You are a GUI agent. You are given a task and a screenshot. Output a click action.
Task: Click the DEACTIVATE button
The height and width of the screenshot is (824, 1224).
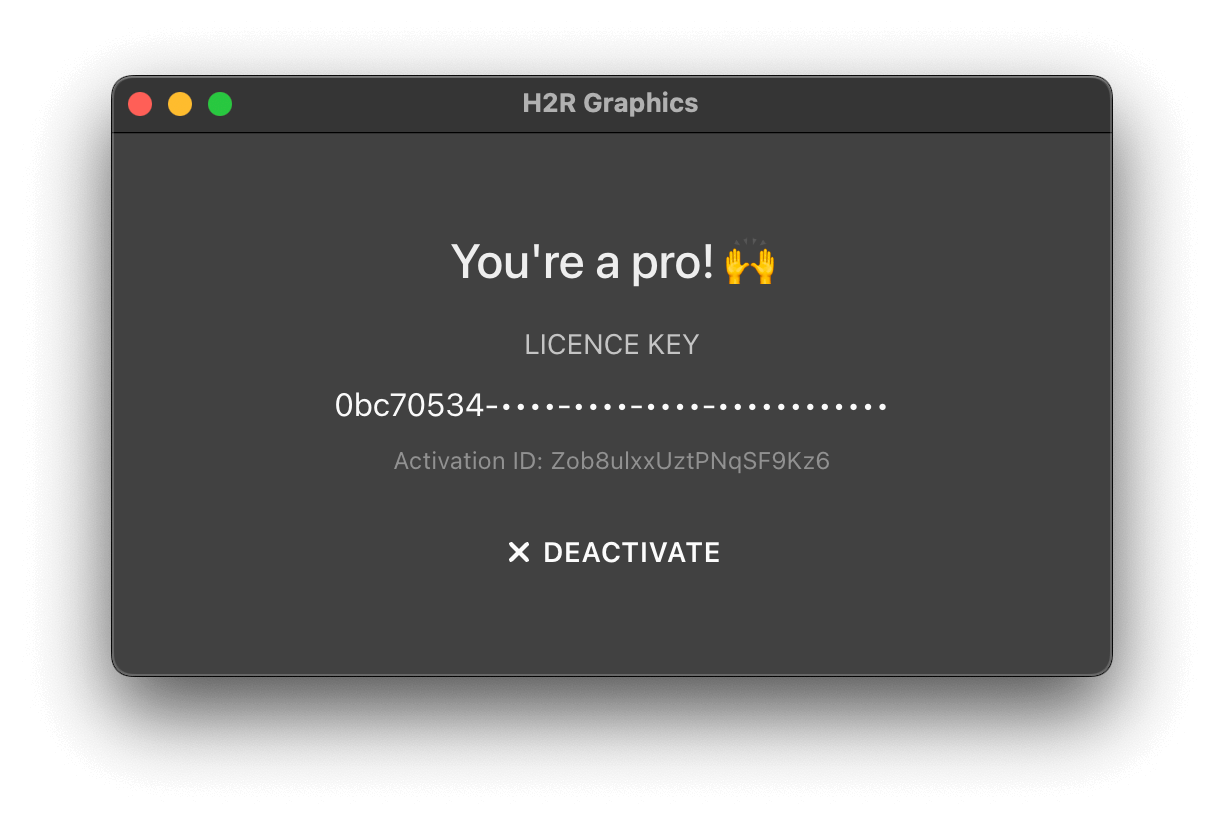[x=613, y=553]
